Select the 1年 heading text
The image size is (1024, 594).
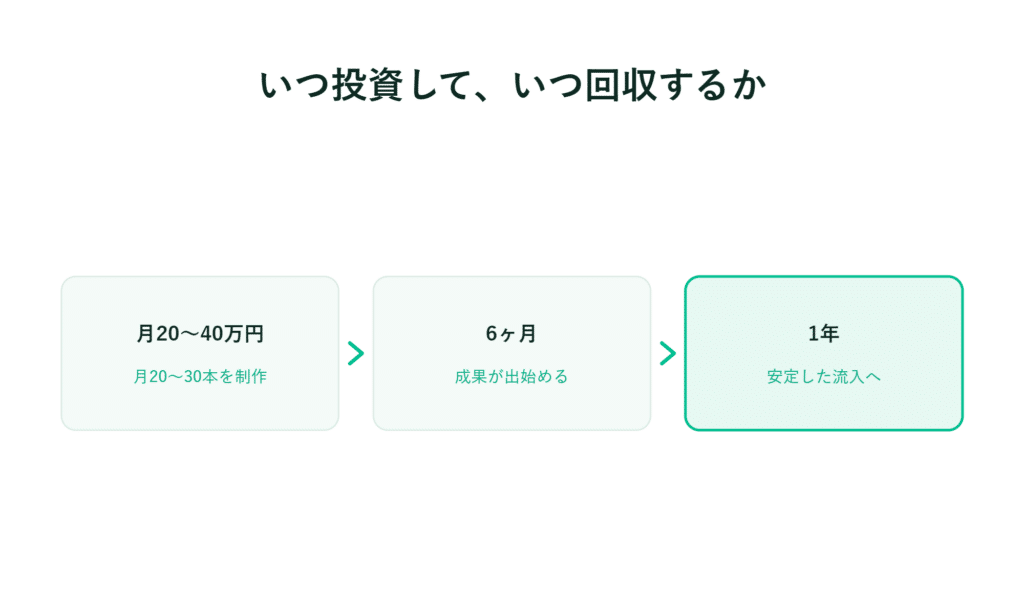(824, 334)
